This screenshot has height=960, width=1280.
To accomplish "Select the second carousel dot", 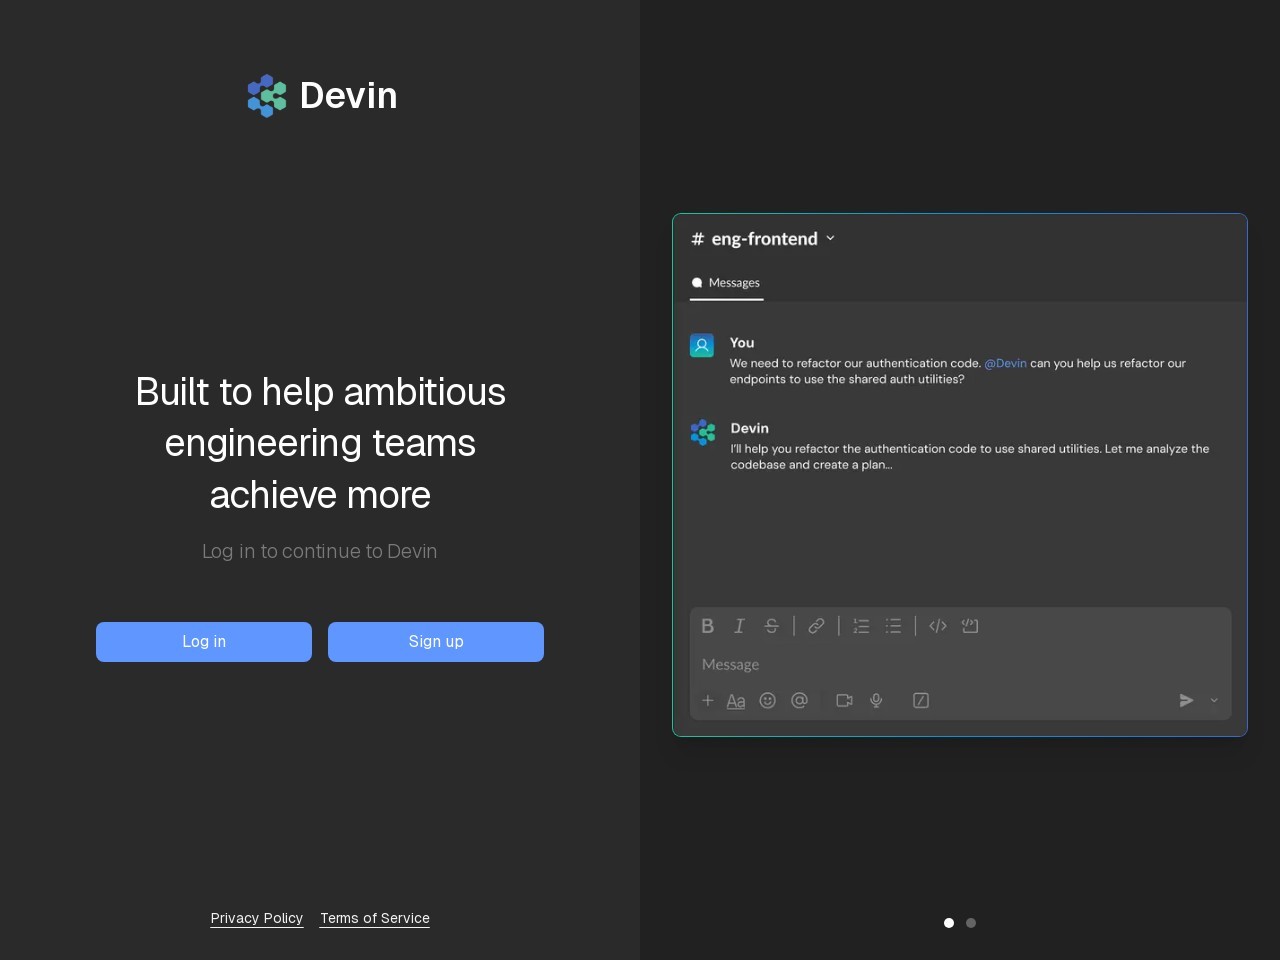I will tap(970, 922).
